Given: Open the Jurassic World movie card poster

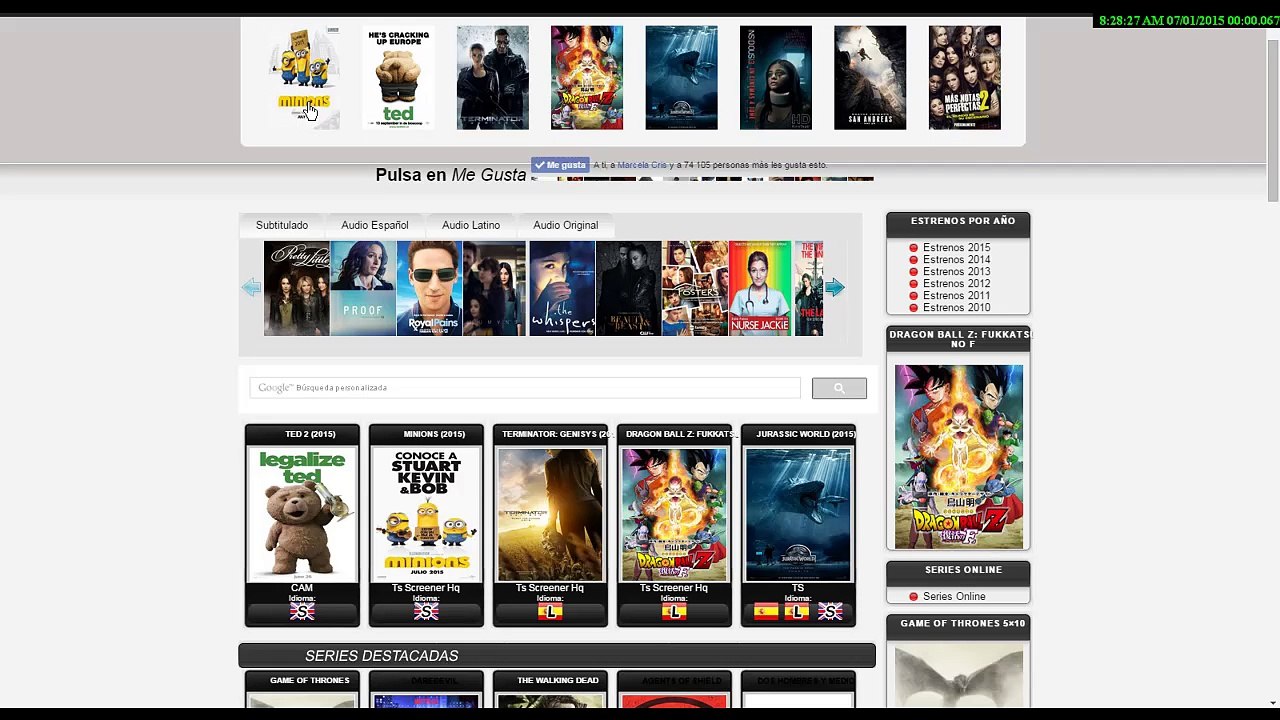Looking at the screenshot, I should coord(798,514).
